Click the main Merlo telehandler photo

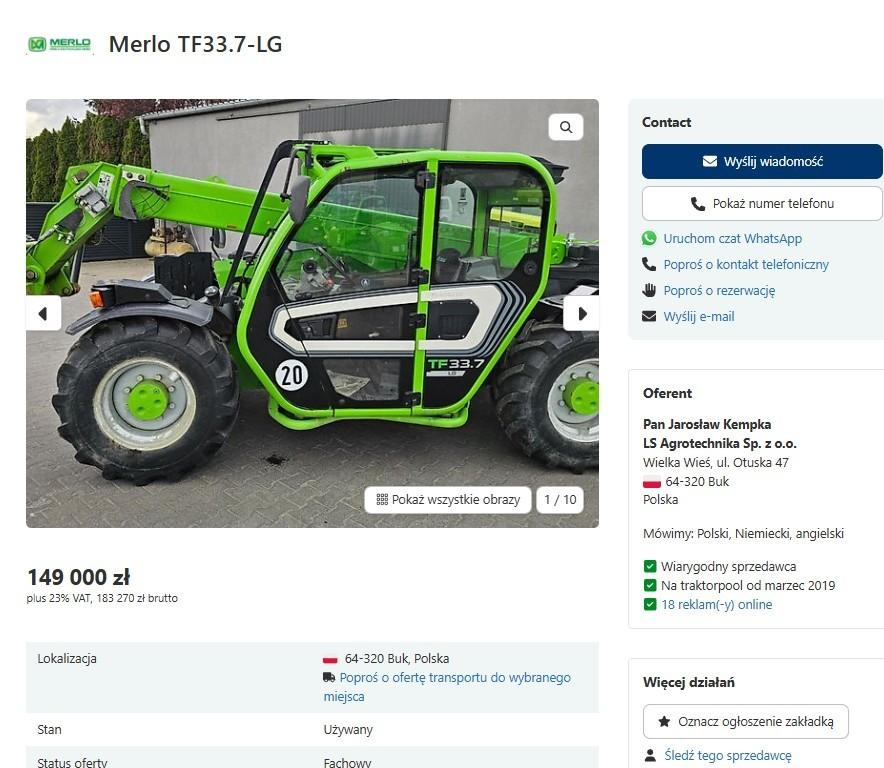(x=312, y=314)
